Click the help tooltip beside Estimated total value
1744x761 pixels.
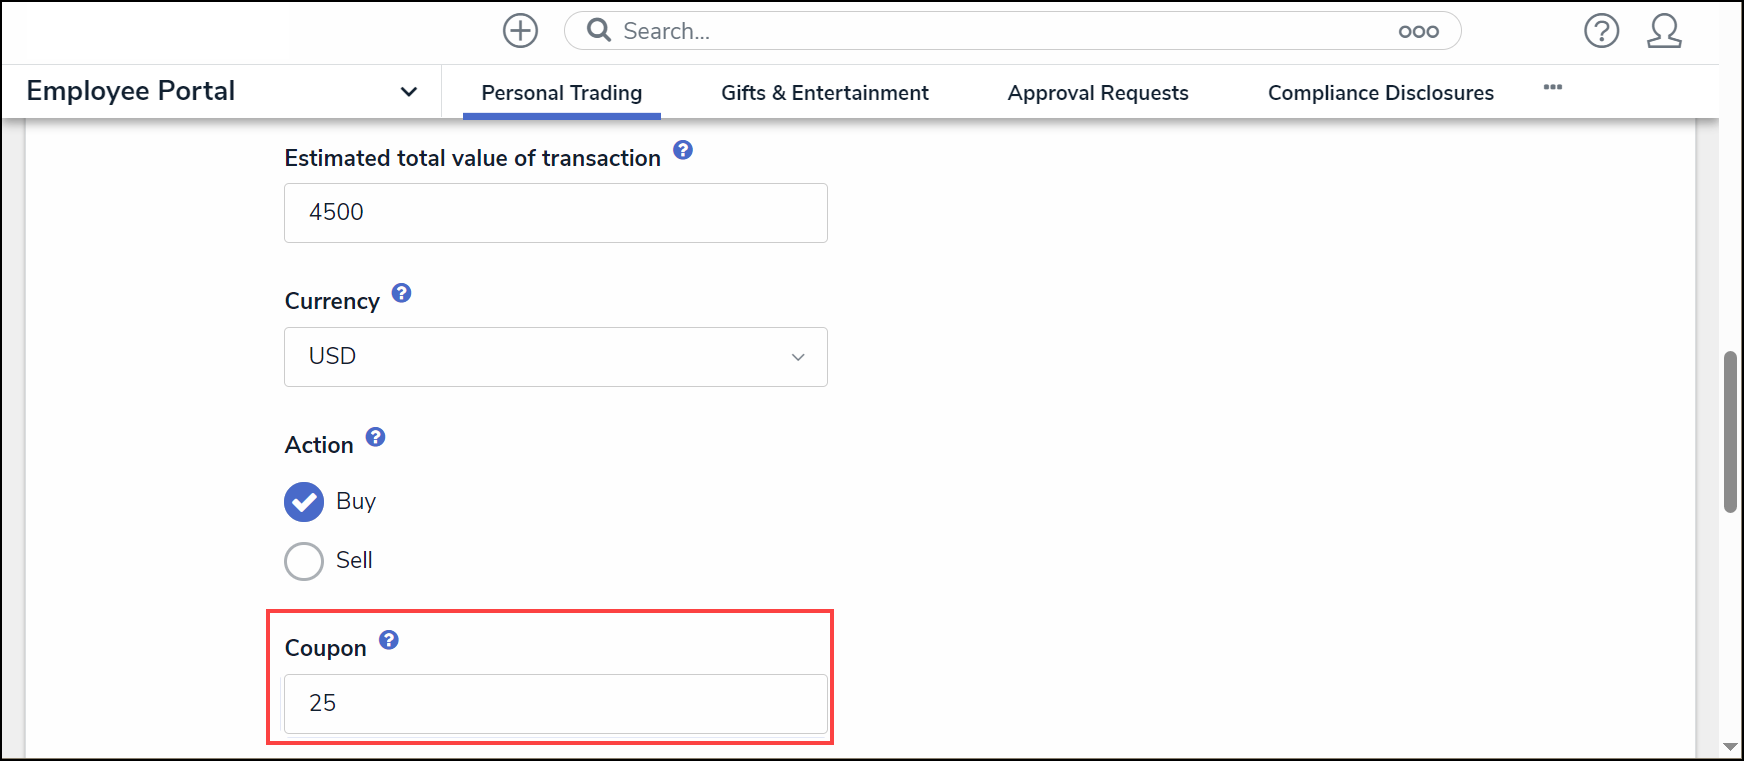(683, 149)
